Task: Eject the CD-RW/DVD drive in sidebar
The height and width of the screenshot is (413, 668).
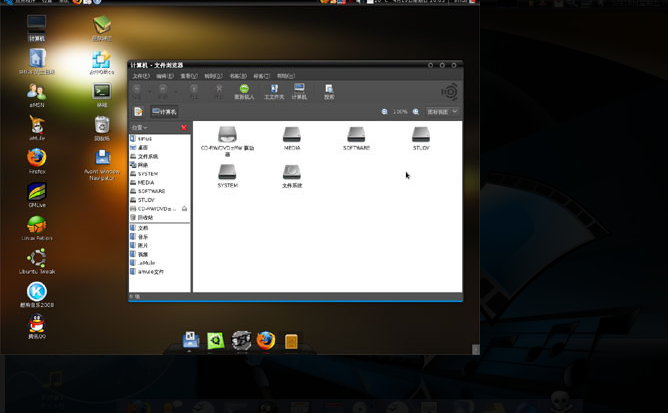Action: [184, 209]
